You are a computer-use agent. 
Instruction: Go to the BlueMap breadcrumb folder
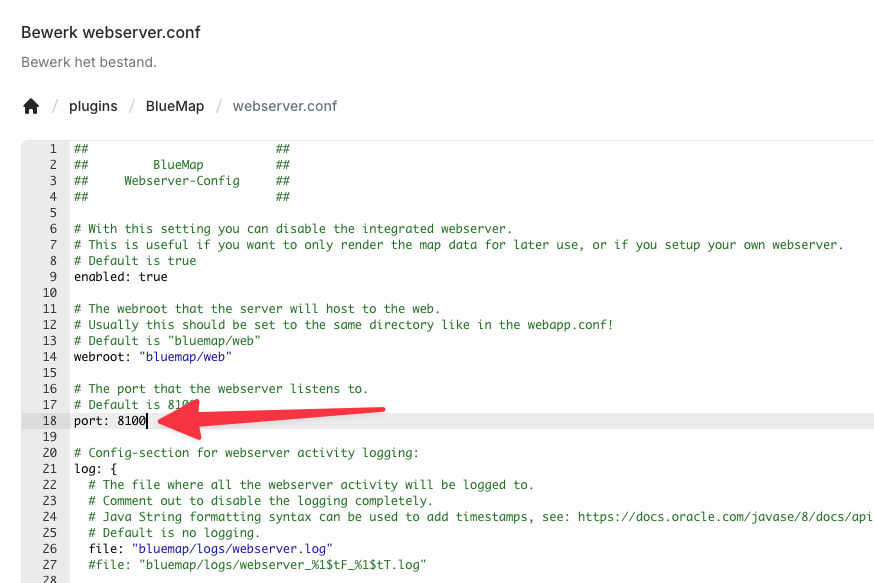pyautogui.click(x=174, y=106)
